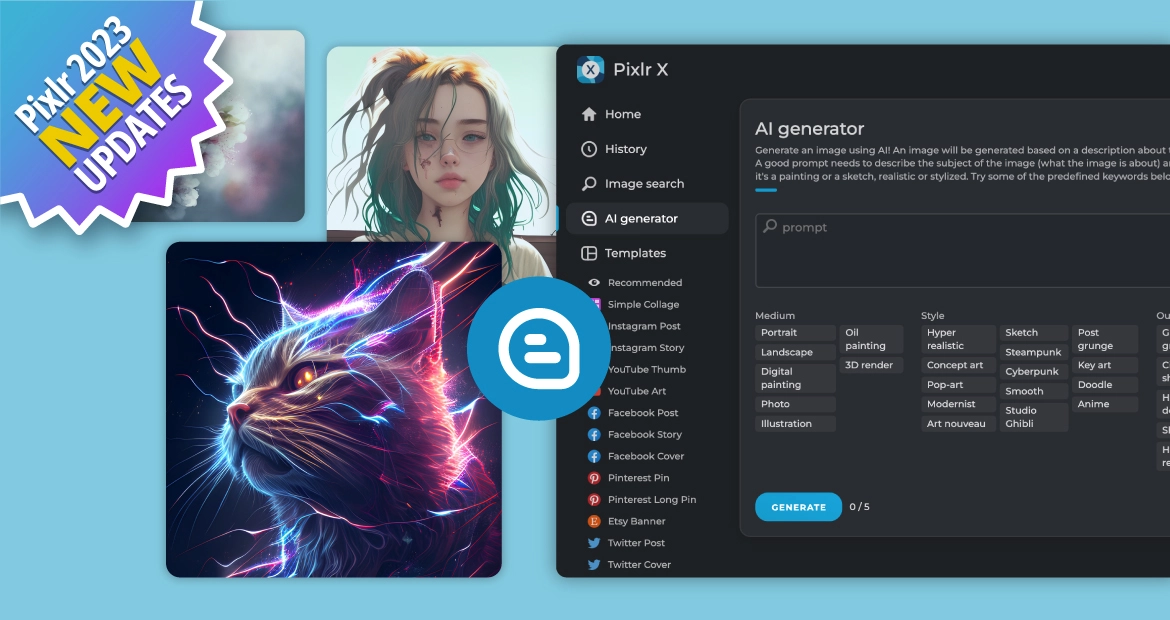Open the neon cat generated image
The width and height of the screenshot is (1170, 620).
334,410
